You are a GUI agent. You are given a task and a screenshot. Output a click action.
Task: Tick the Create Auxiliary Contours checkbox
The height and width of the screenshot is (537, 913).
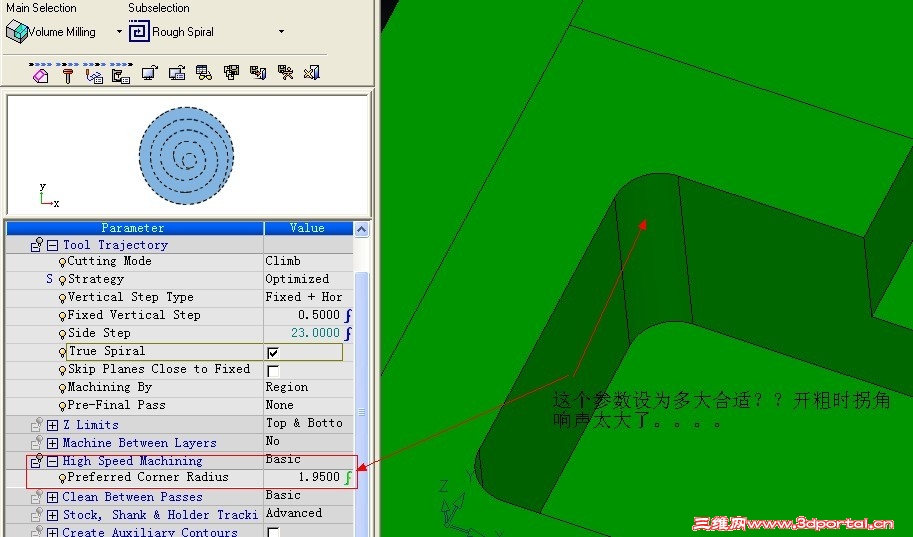click(x=273, y=532)
